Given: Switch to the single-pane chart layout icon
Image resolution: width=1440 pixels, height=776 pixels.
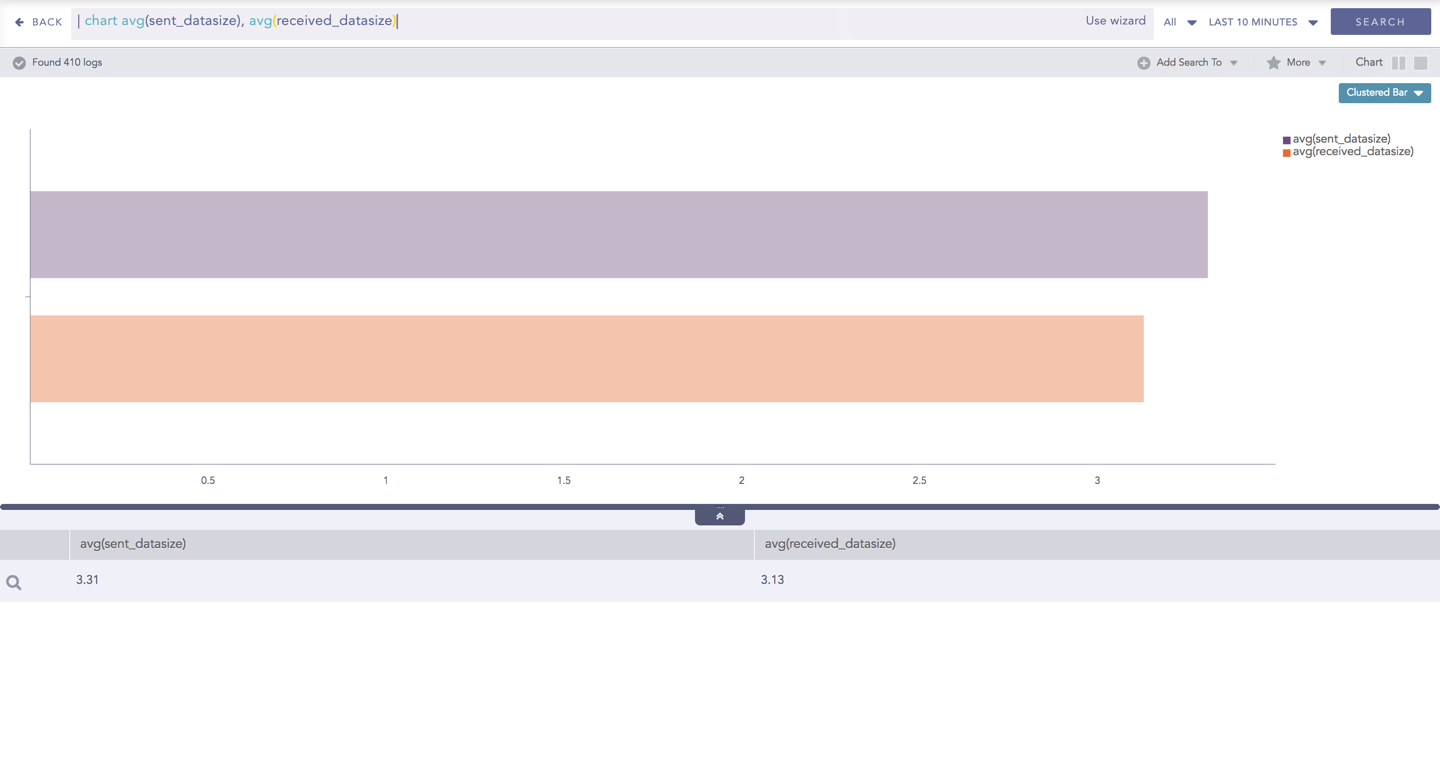Looking at the screenshot, I should tap(1420, 63).
